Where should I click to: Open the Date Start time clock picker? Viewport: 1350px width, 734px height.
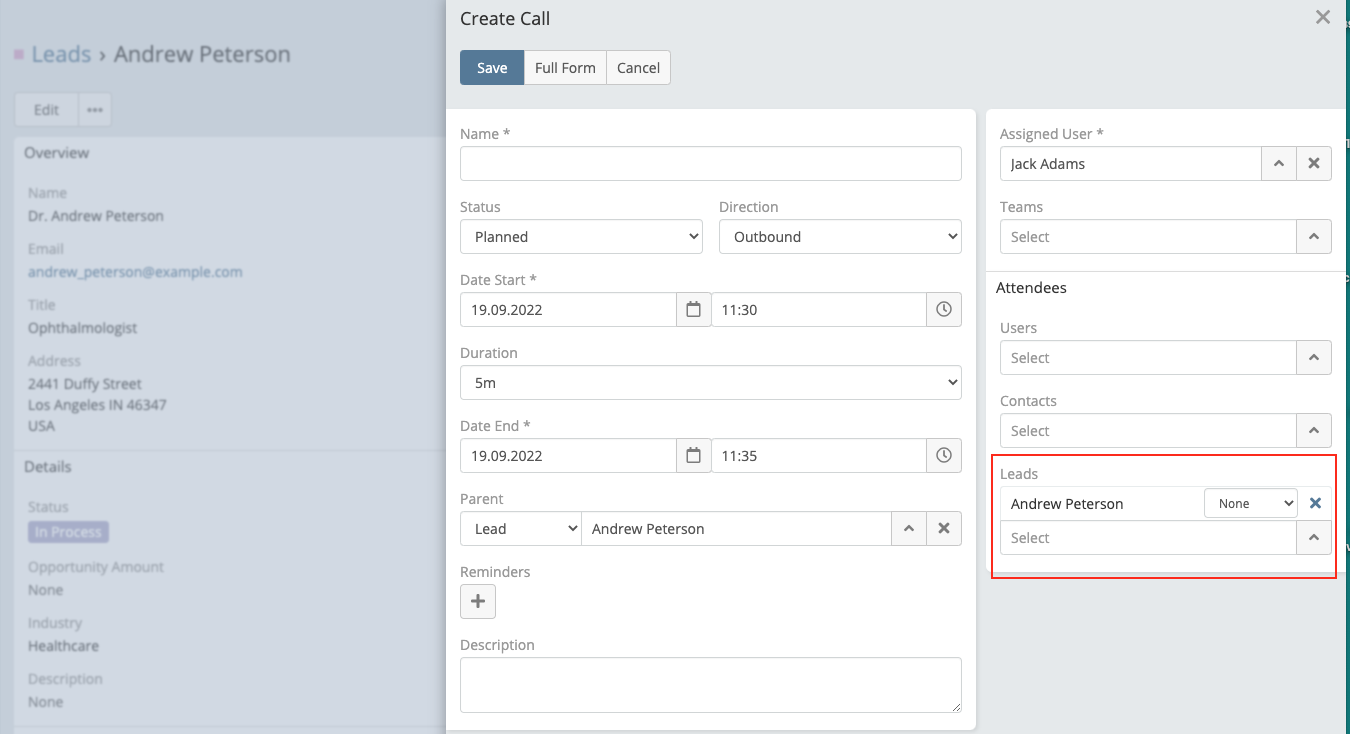coord(943,310)
